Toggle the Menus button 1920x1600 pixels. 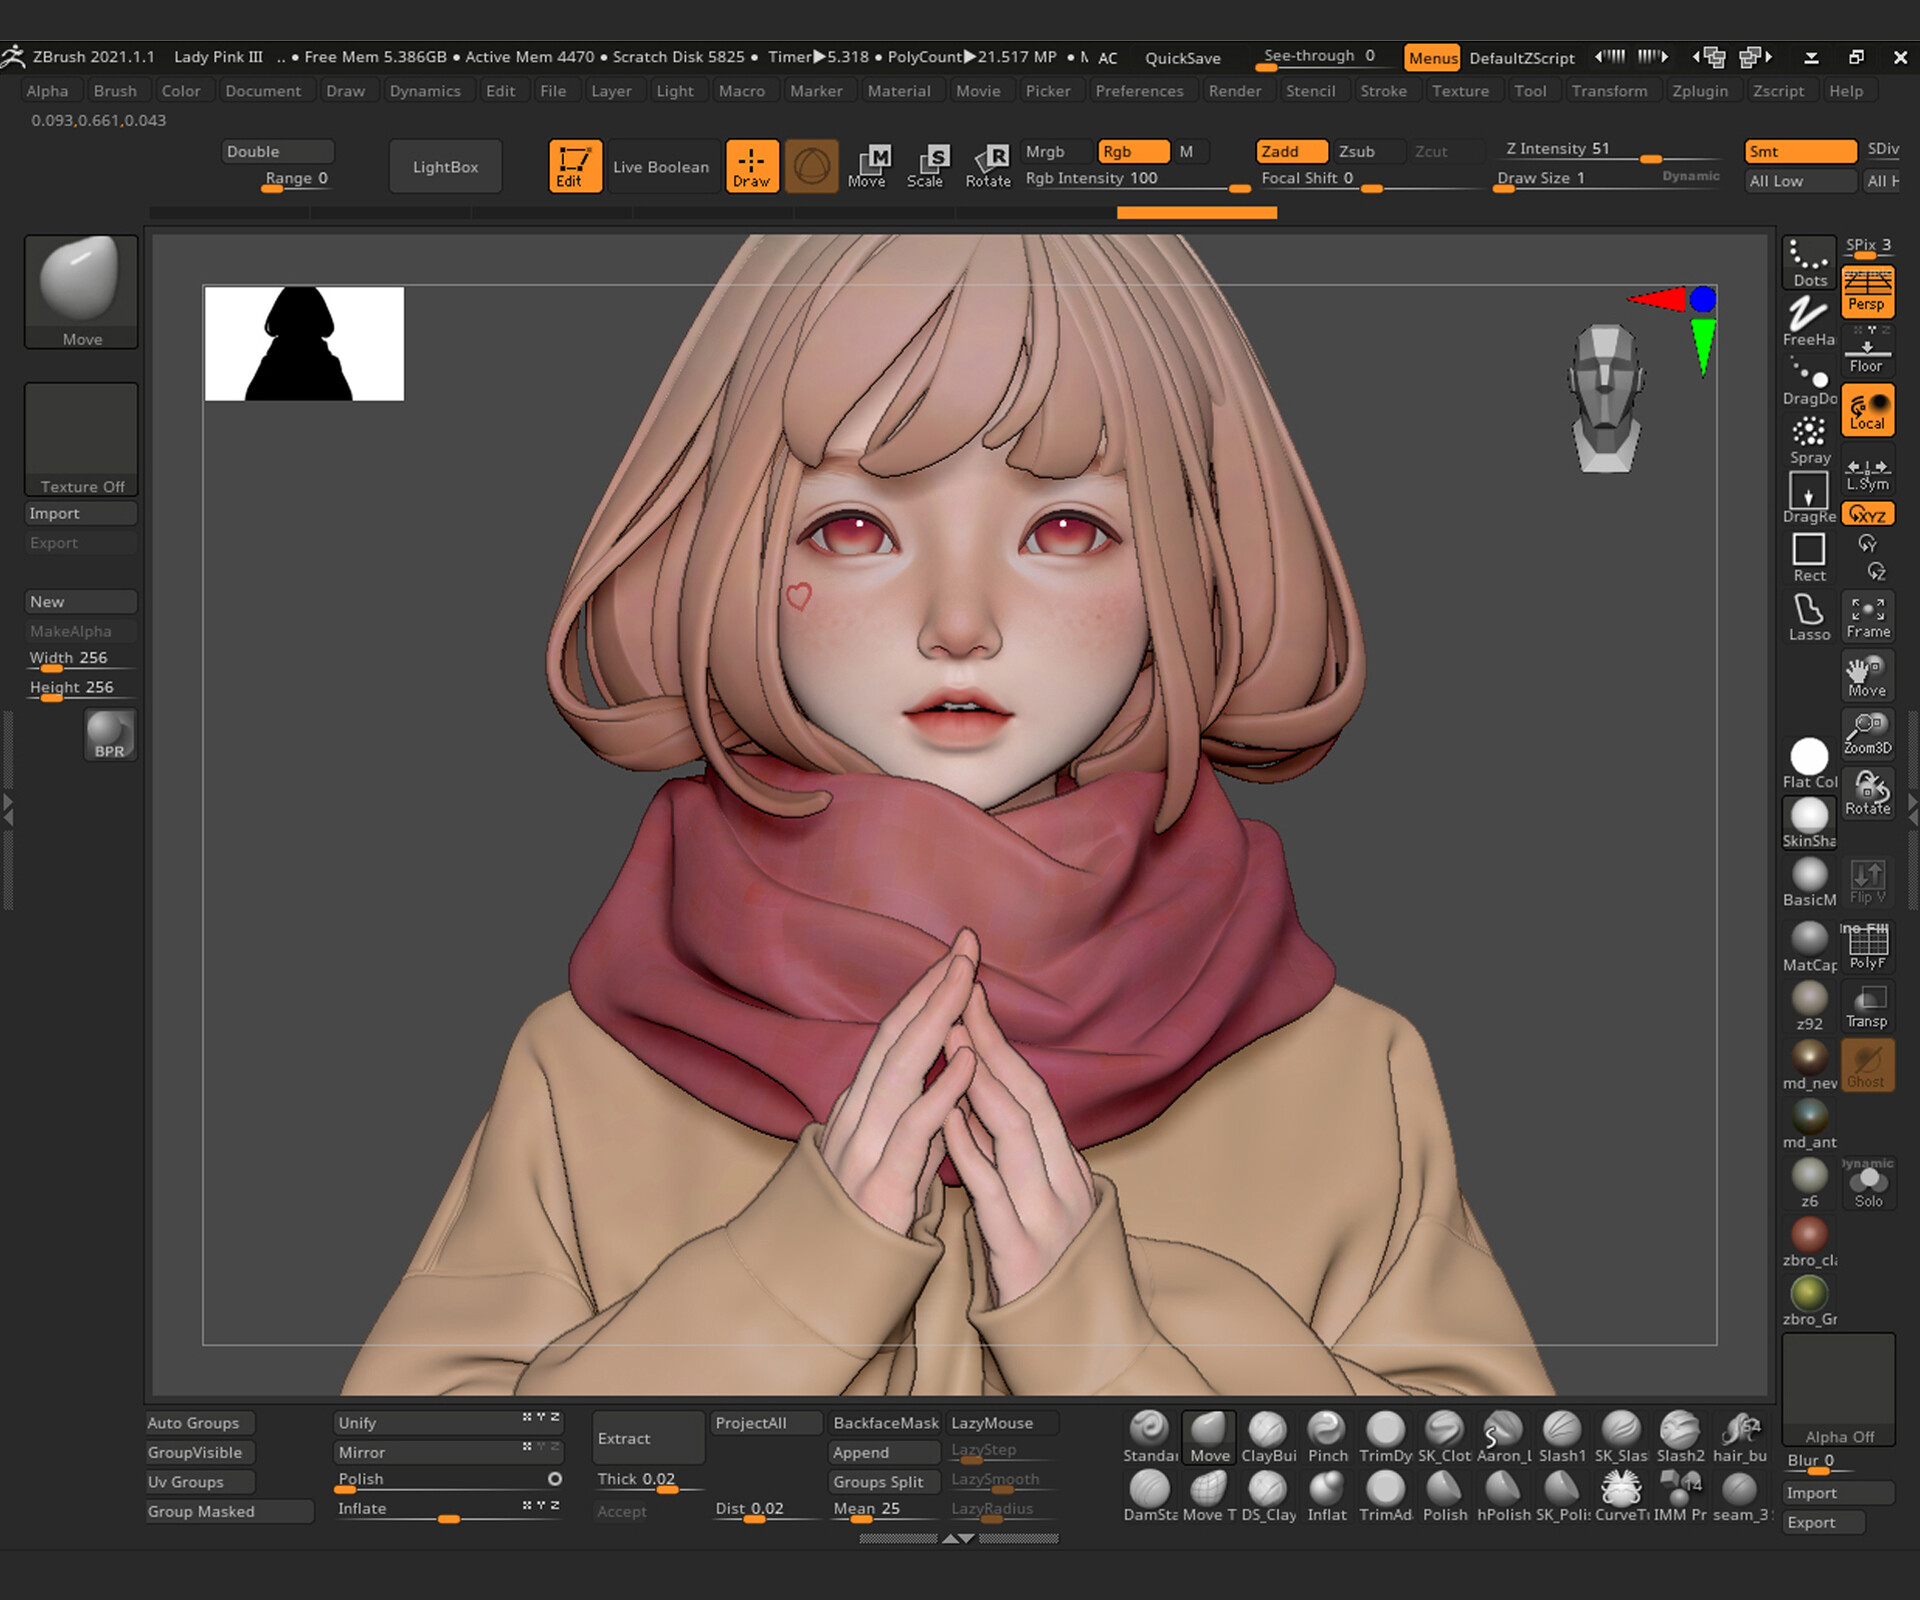pyautogui.click(x=1432, y=58)
